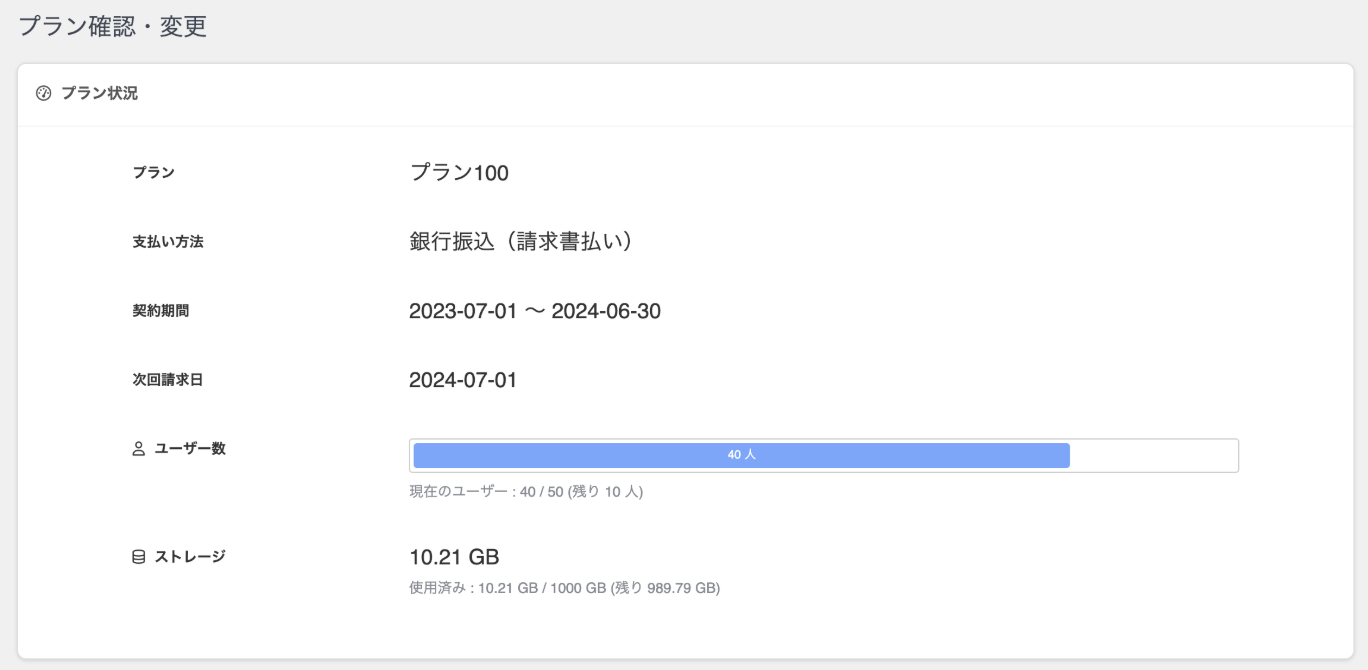
Task: Click the gauge icon beside プラン状況
Action: point(43,94)
